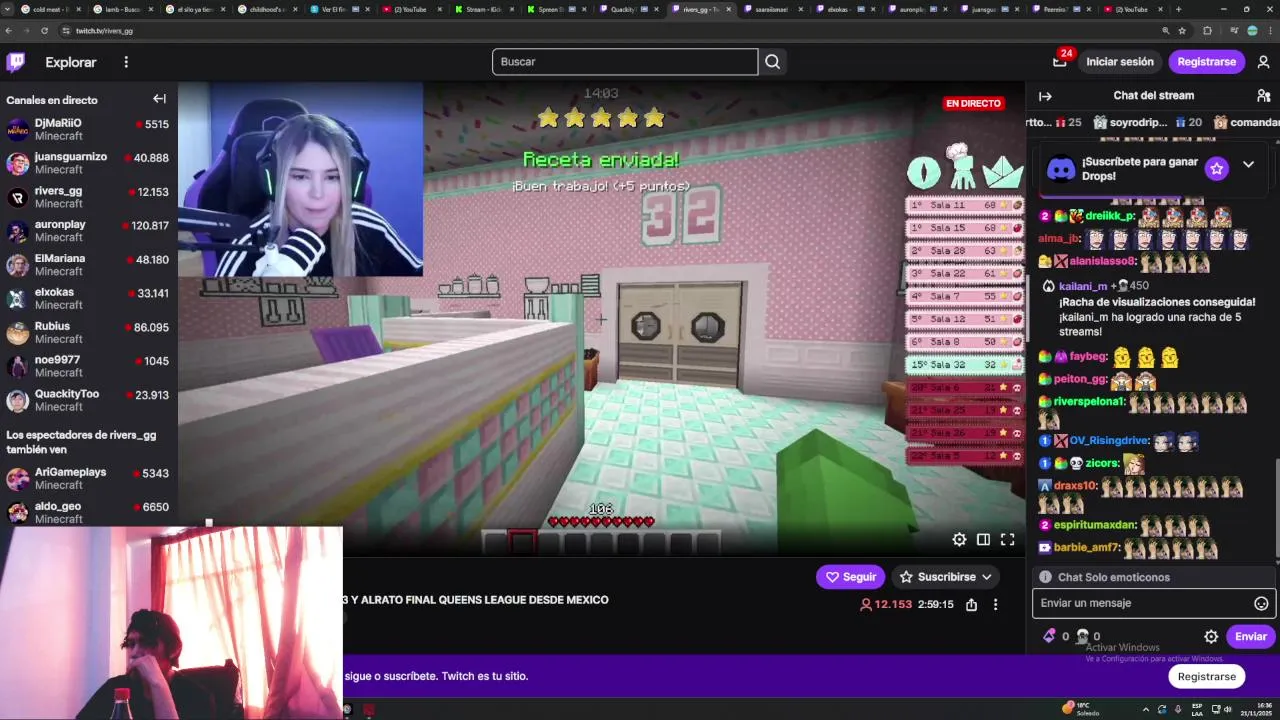Expand the Drops banner chevron
The width and height of the screenshot is (1280, 720).
click(x=1248, y=164)
